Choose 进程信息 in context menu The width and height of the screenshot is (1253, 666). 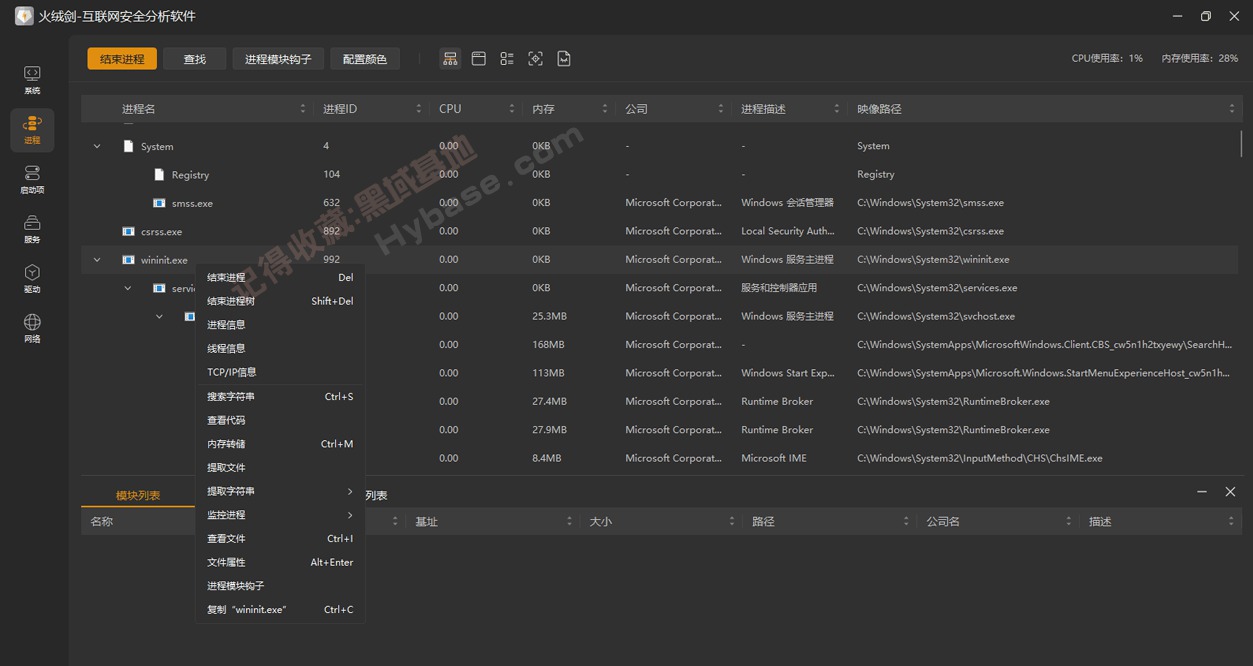(x=280, y=325)
